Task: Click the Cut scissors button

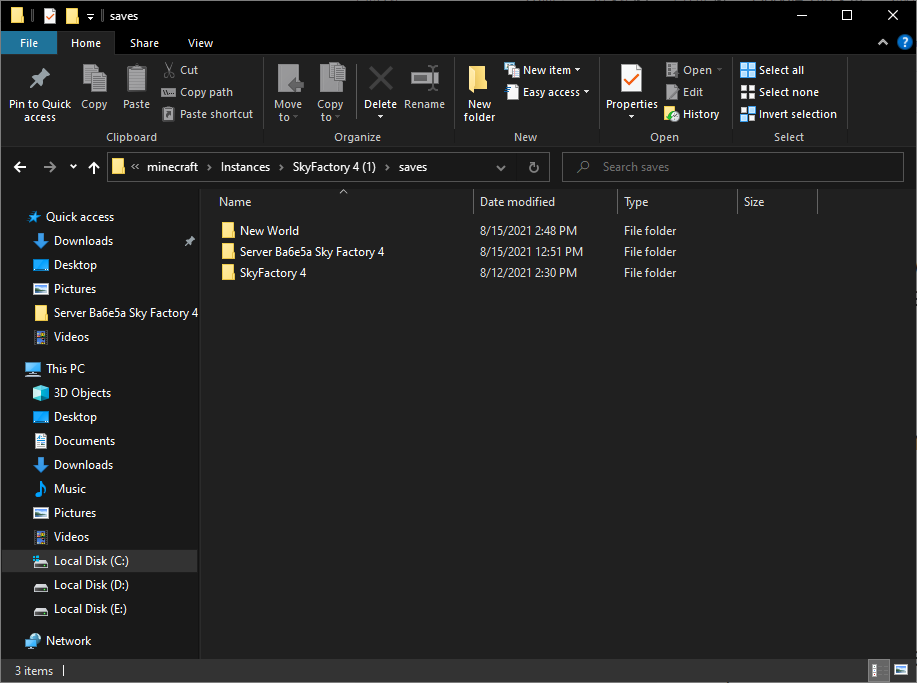Action: [x=180, y=70]
